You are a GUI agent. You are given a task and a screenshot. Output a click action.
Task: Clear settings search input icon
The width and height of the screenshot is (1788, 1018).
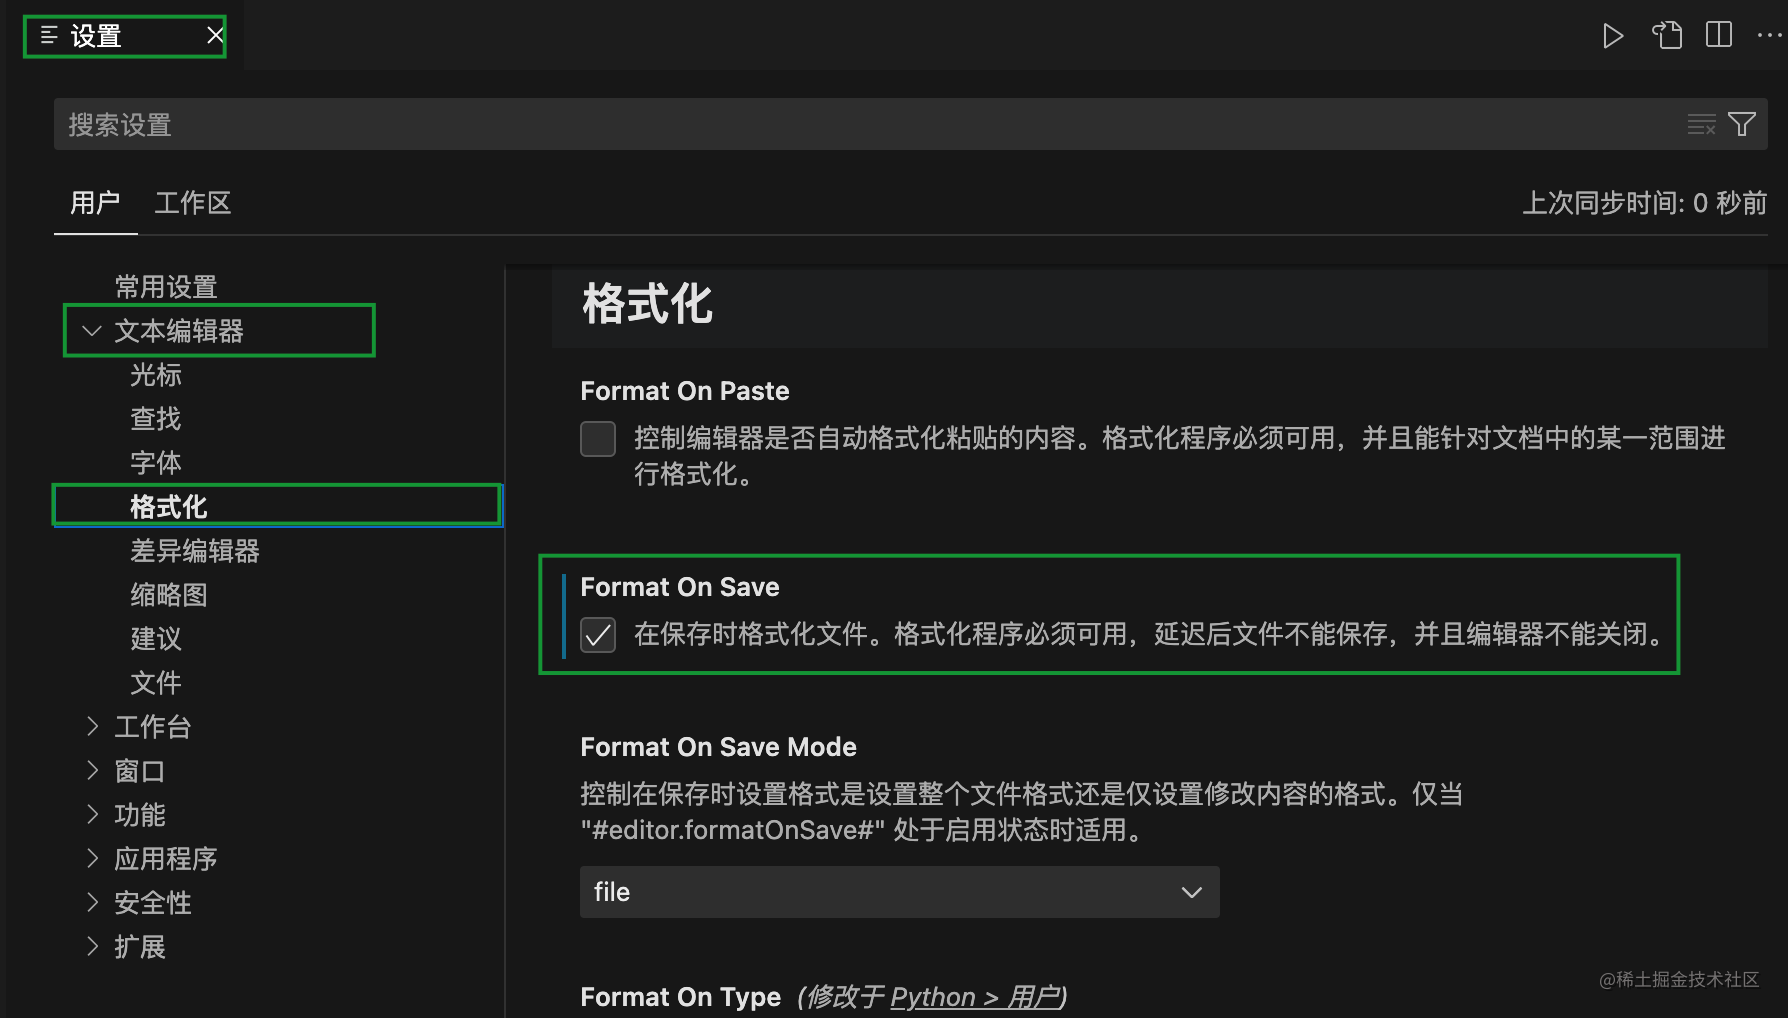1701,125
